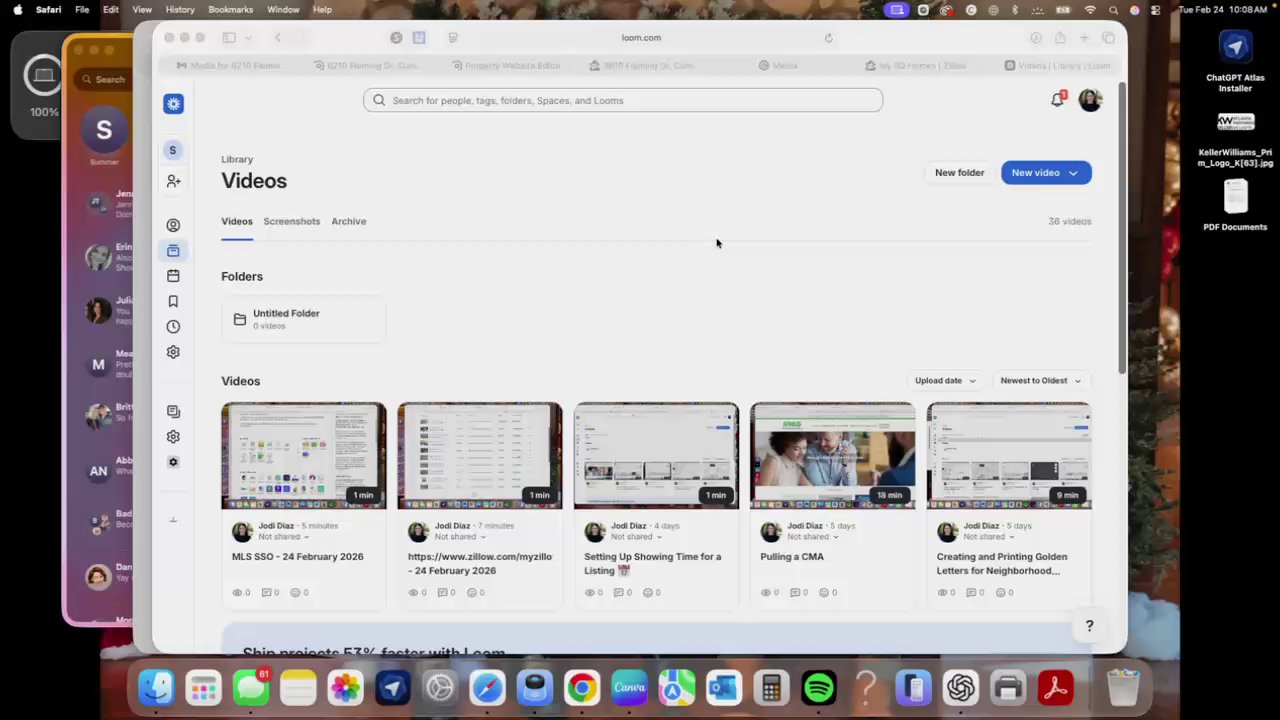Click the invite teammates person-plus icon

173,181
